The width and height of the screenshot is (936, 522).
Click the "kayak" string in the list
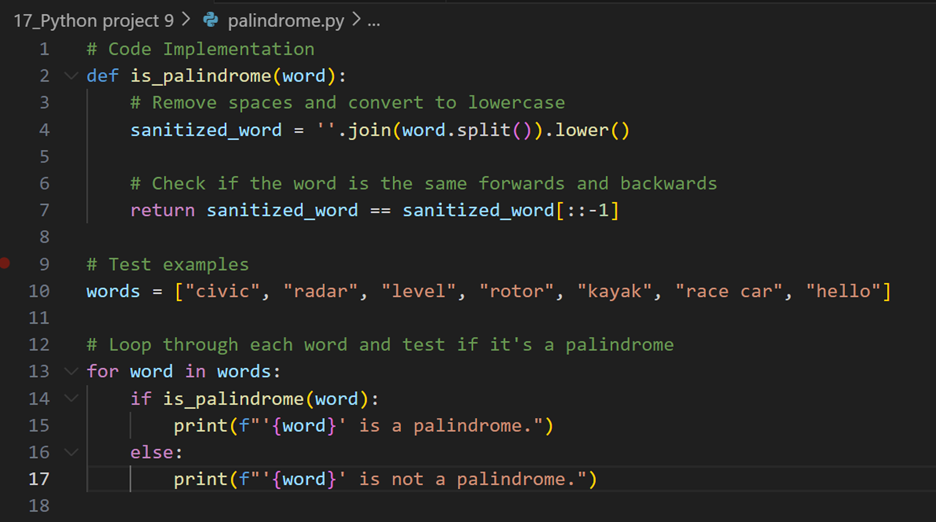tap(615, 291)
